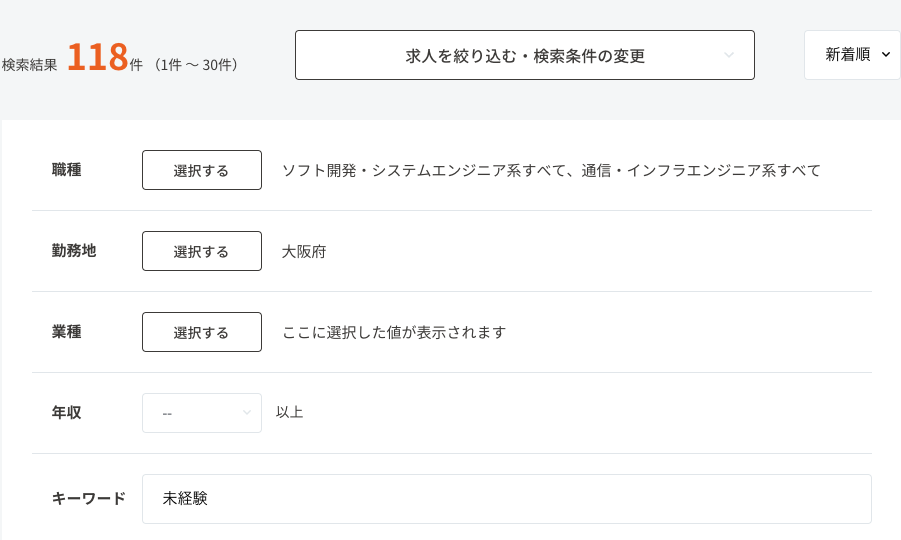
Task: Click the 職種 row label
Action: (x=67, y=170)
